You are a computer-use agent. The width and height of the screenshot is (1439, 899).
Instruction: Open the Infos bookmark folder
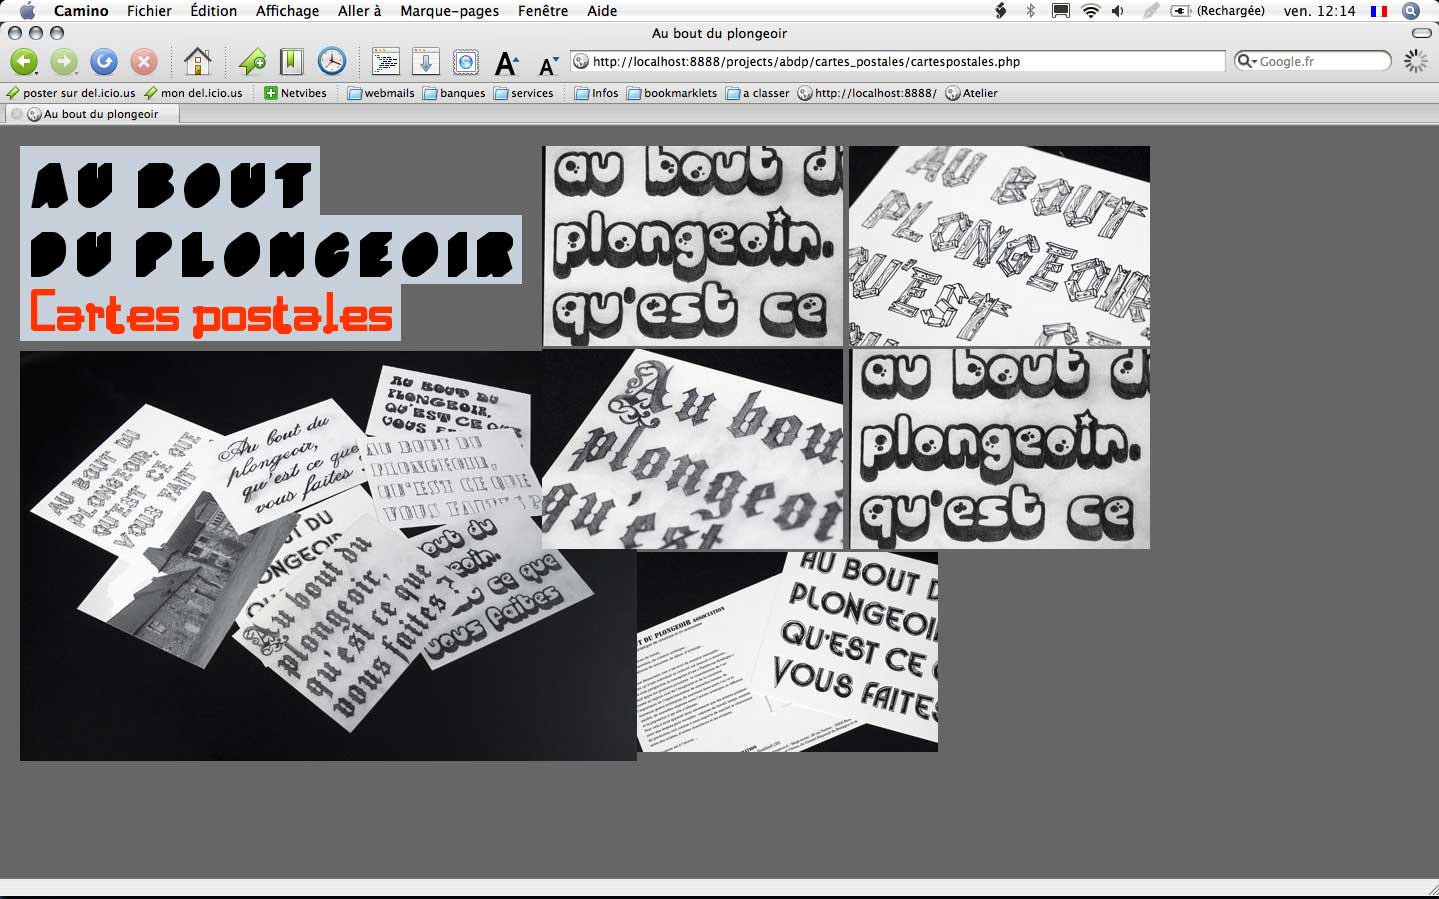[x=596, y=93]
